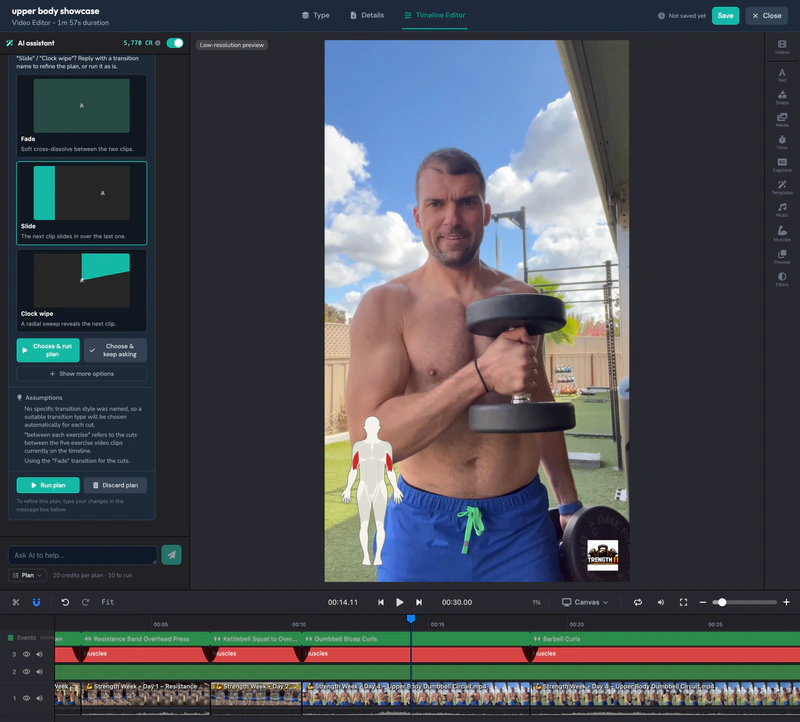The image size is (800, 722).
Task: Open the Captions tool
Action: pos(782,165)
